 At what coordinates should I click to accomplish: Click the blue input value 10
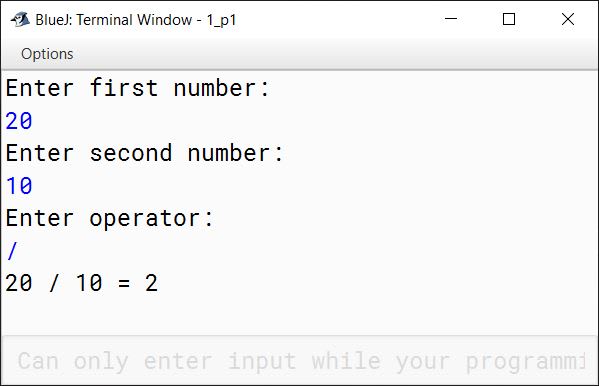(19, 186)
